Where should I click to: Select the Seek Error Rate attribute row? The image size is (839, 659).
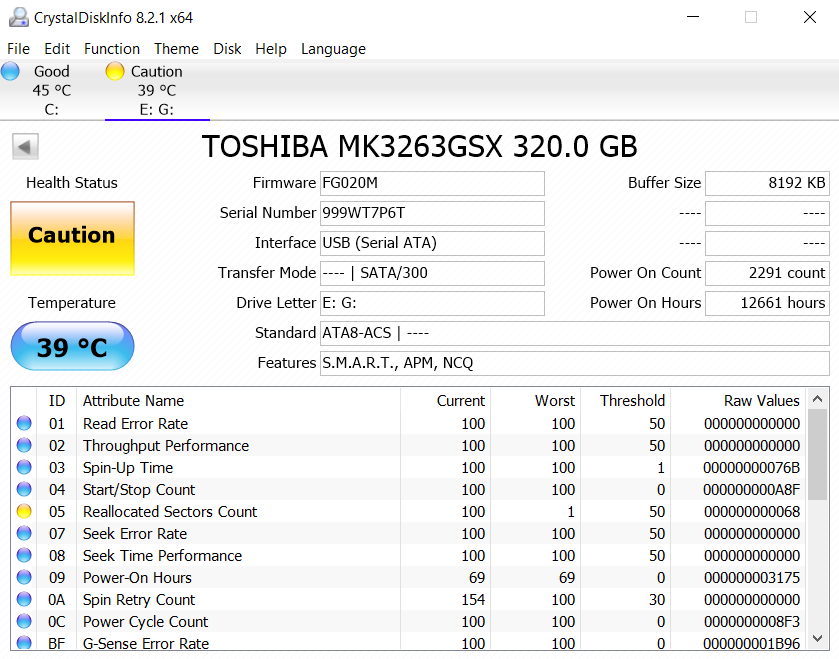pyautogui.click(x=409, y=533)
